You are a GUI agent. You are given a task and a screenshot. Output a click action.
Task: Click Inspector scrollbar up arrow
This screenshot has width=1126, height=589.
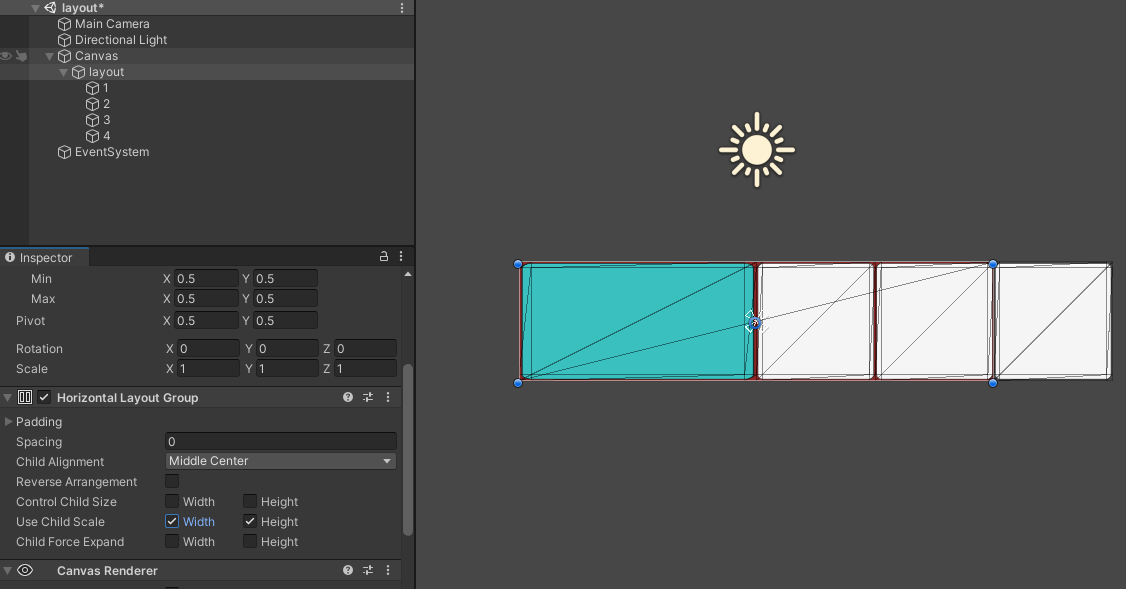(408, 274)
